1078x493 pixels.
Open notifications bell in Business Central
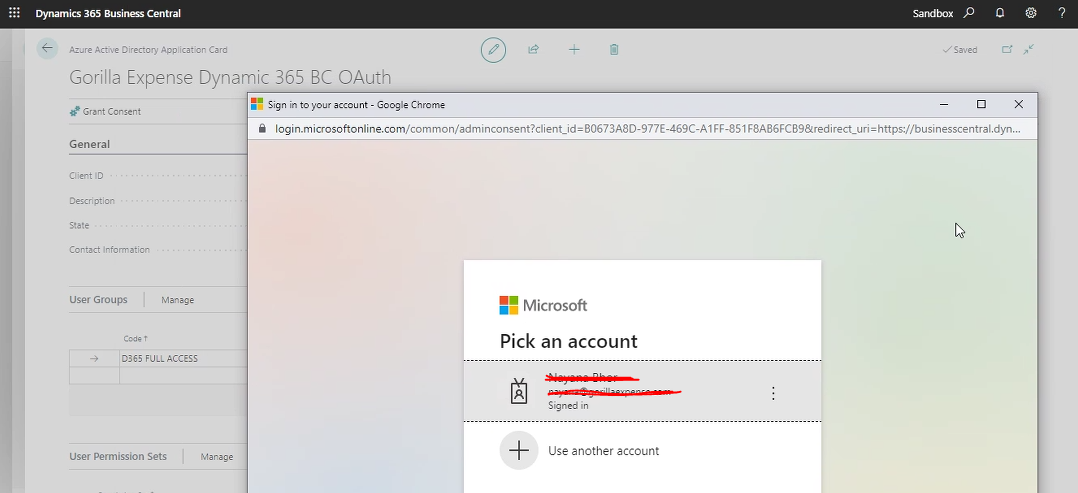1000,13
